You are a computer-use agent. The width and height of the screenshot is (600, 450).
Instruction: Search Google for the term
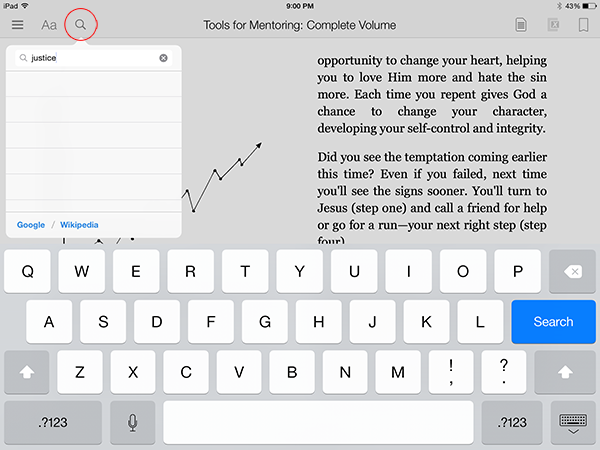pos(31,225)
